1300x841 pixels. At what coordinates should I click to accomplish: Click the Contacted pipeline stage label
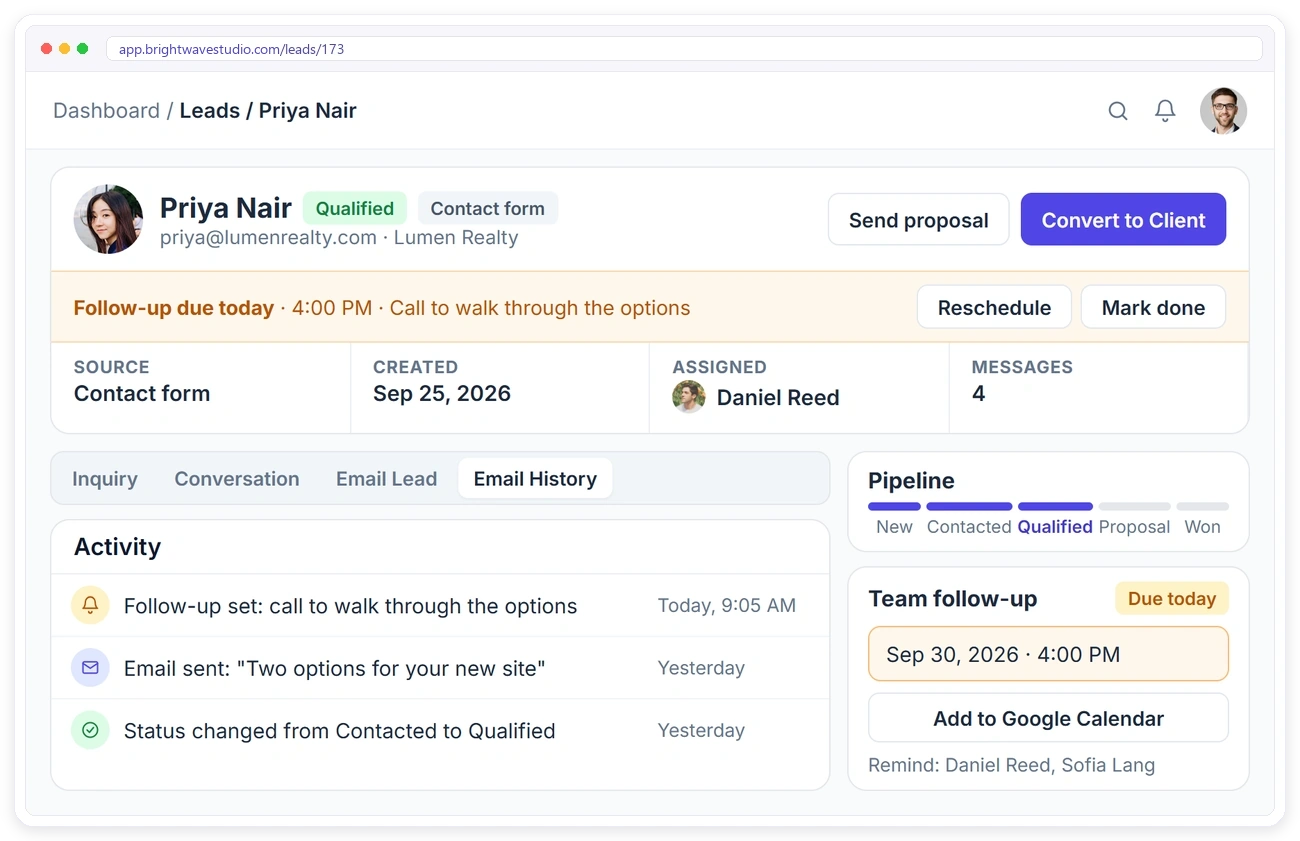click(x=969, y=527)
